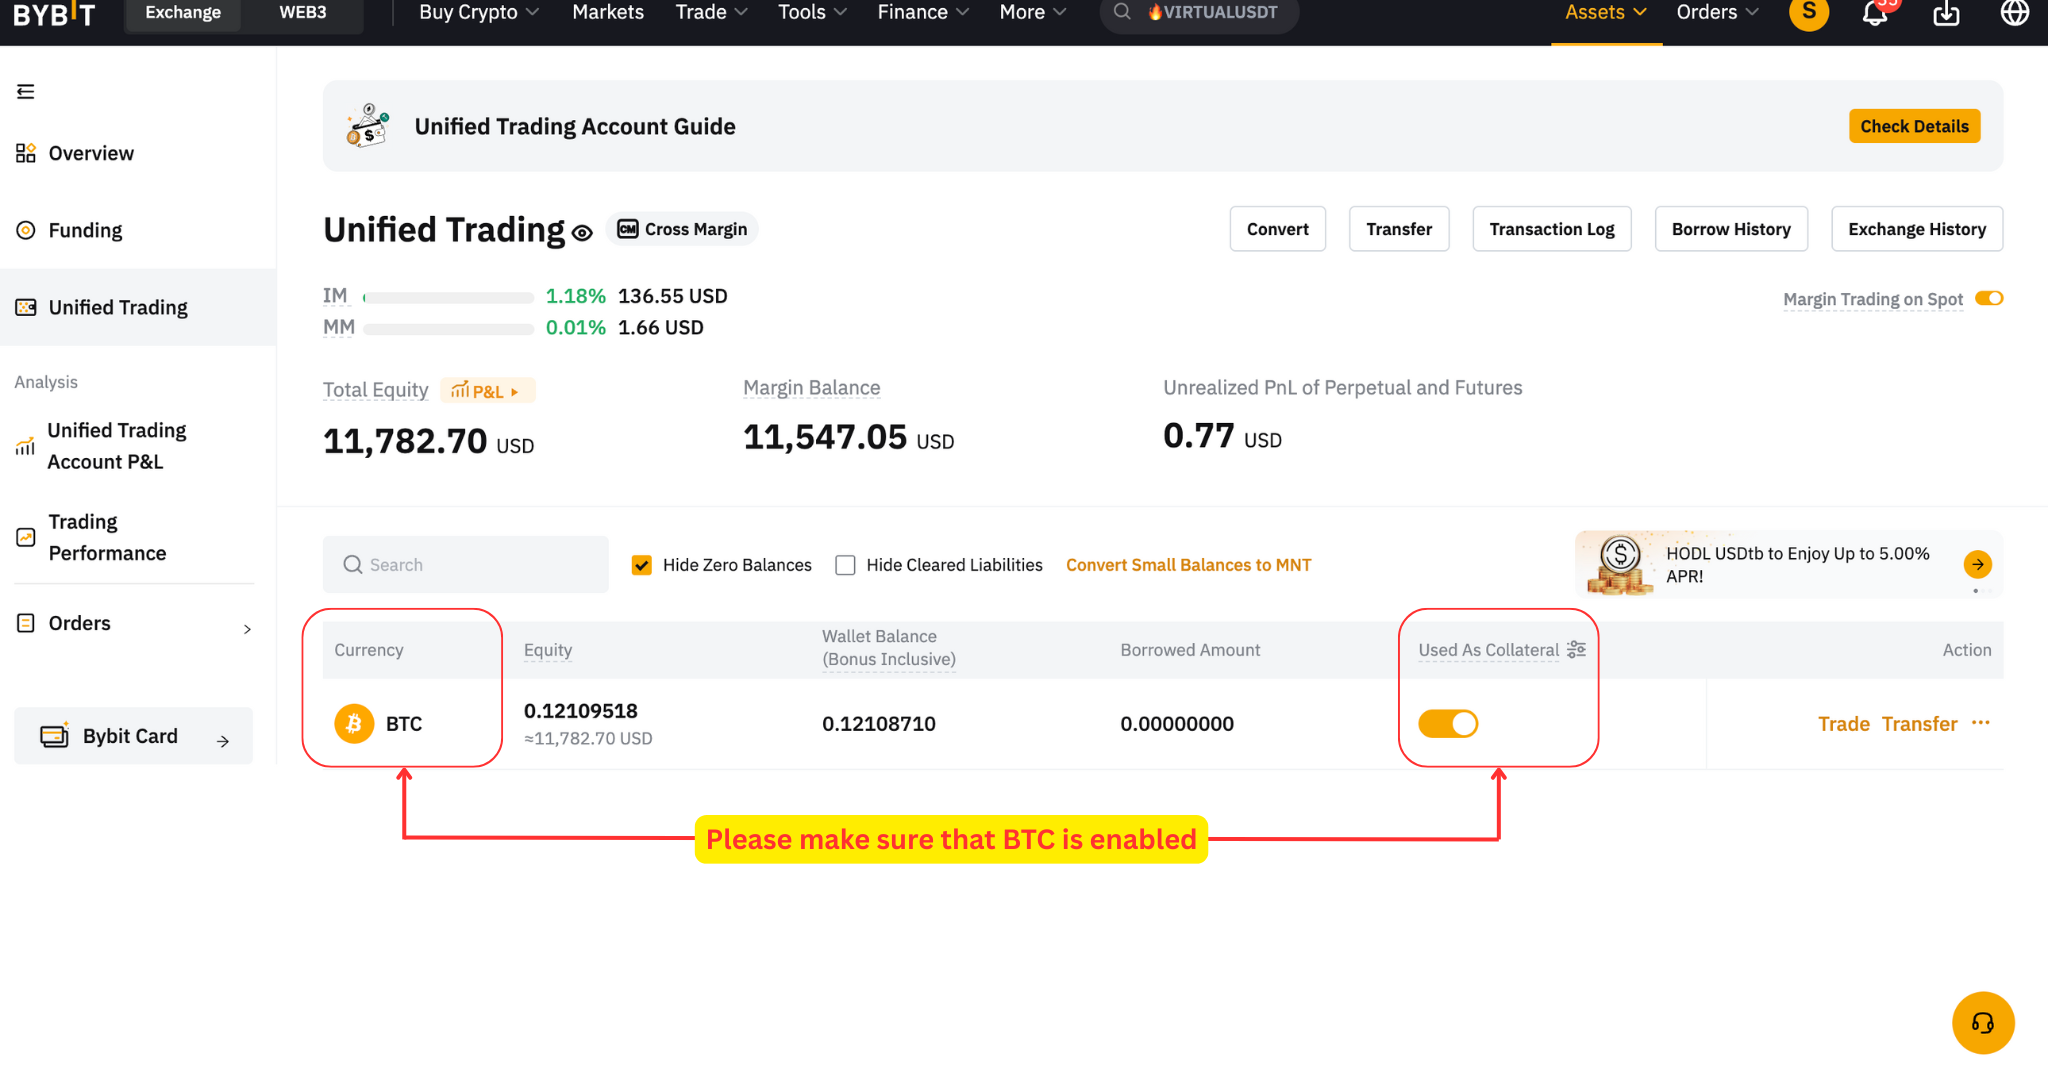
Task: Click the HODL USDtb coin image
Action: [x=1620, y=564]
